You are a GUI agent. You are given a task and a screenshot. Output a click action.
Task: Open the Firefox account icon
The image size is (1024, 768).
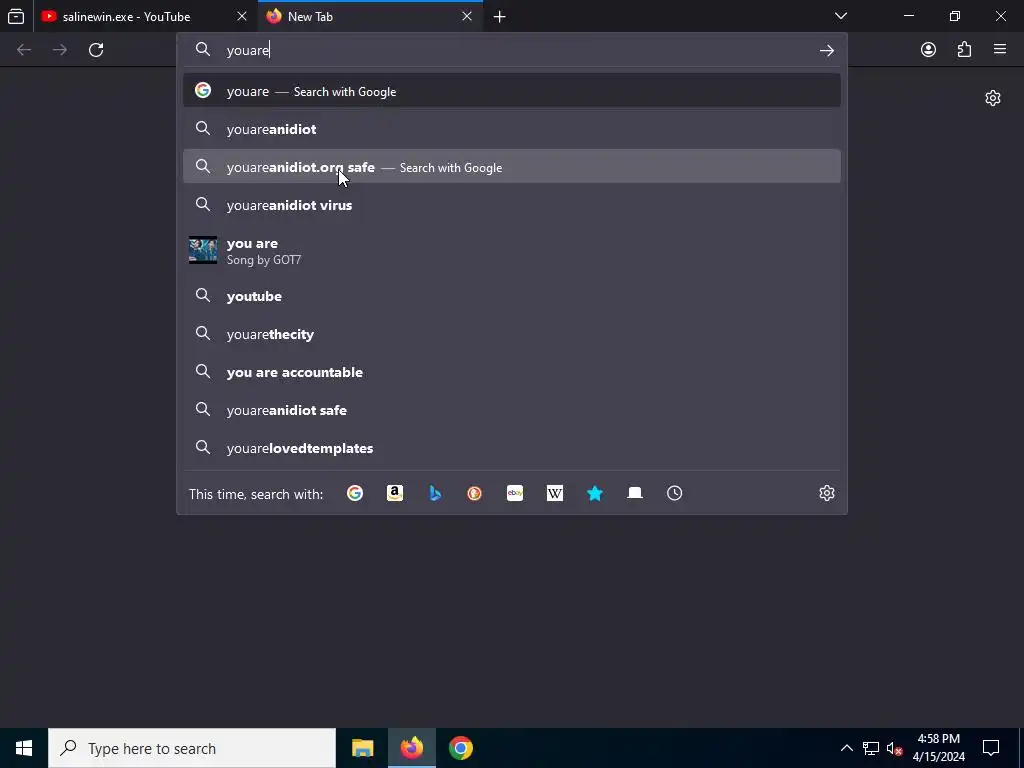[928, 50]
